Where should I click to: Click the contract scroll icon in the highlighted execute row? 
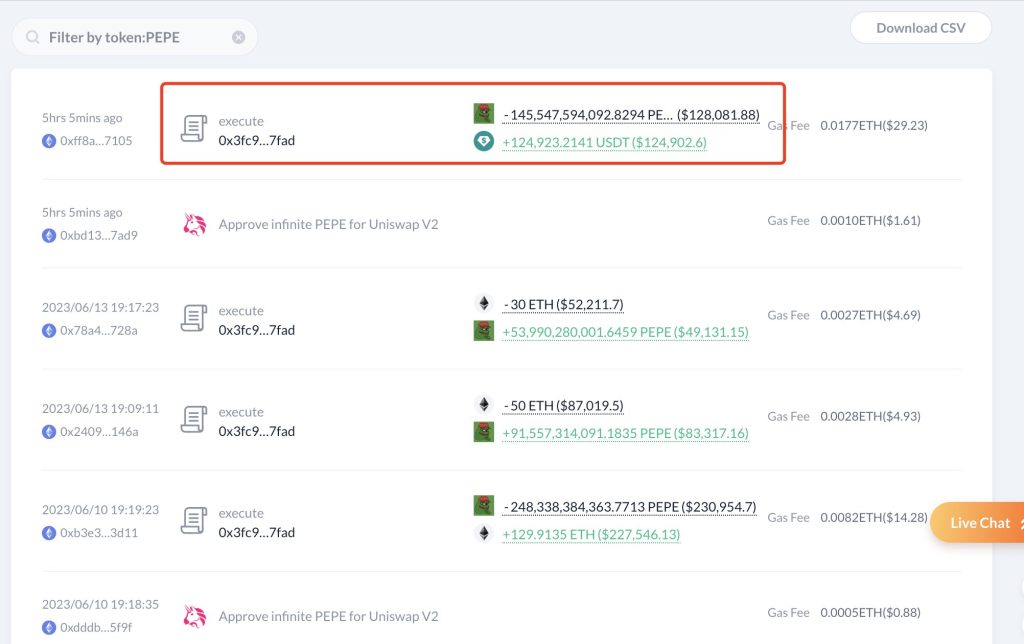(194, 129)
